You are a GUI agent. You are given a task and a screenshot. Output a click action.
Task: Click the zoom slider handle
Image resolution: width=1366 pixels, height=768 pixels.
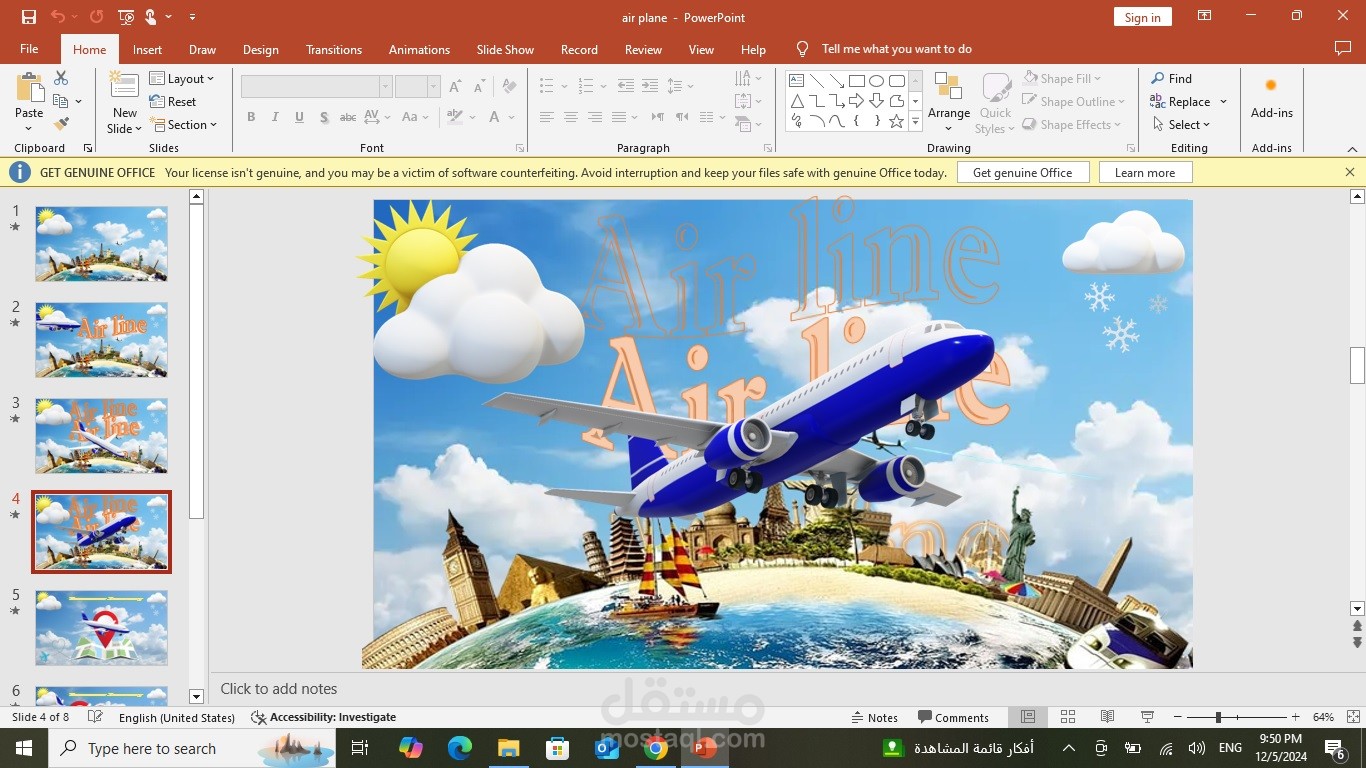pyautogui.click(x=1217, y=717)
